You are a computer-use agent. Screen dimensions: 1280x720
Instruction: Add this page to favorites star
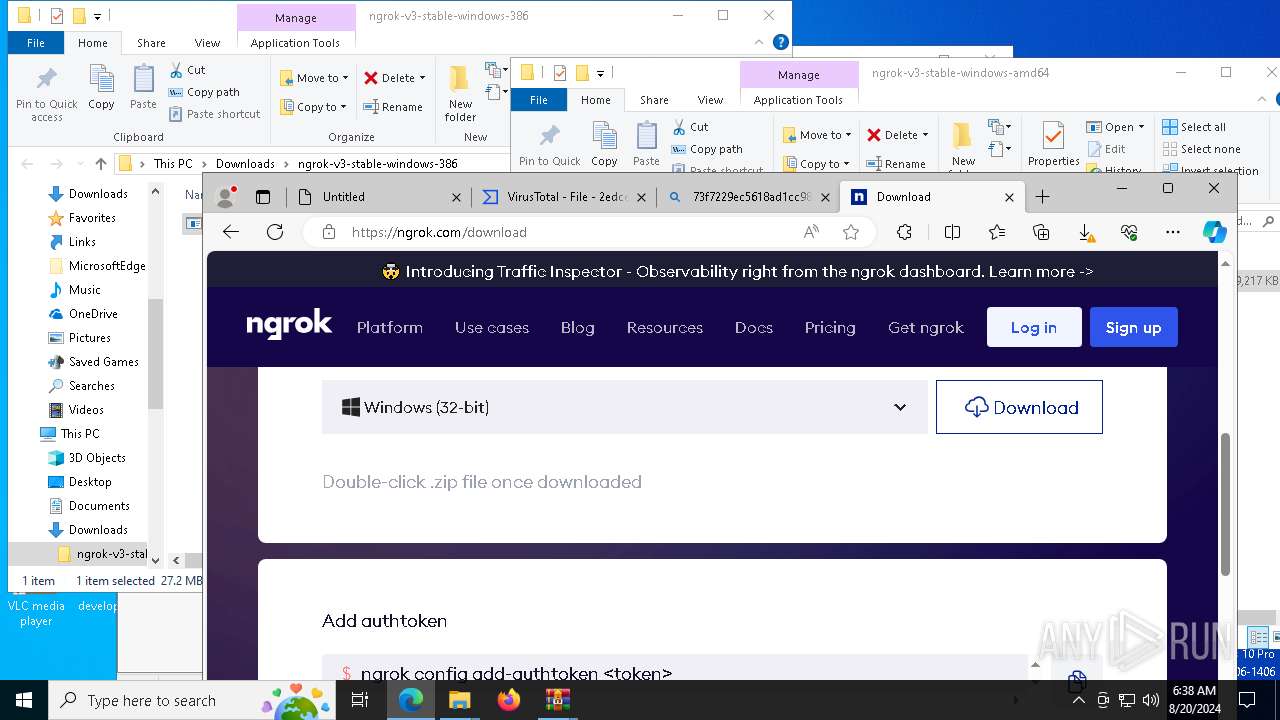click(x=851, y=232)
